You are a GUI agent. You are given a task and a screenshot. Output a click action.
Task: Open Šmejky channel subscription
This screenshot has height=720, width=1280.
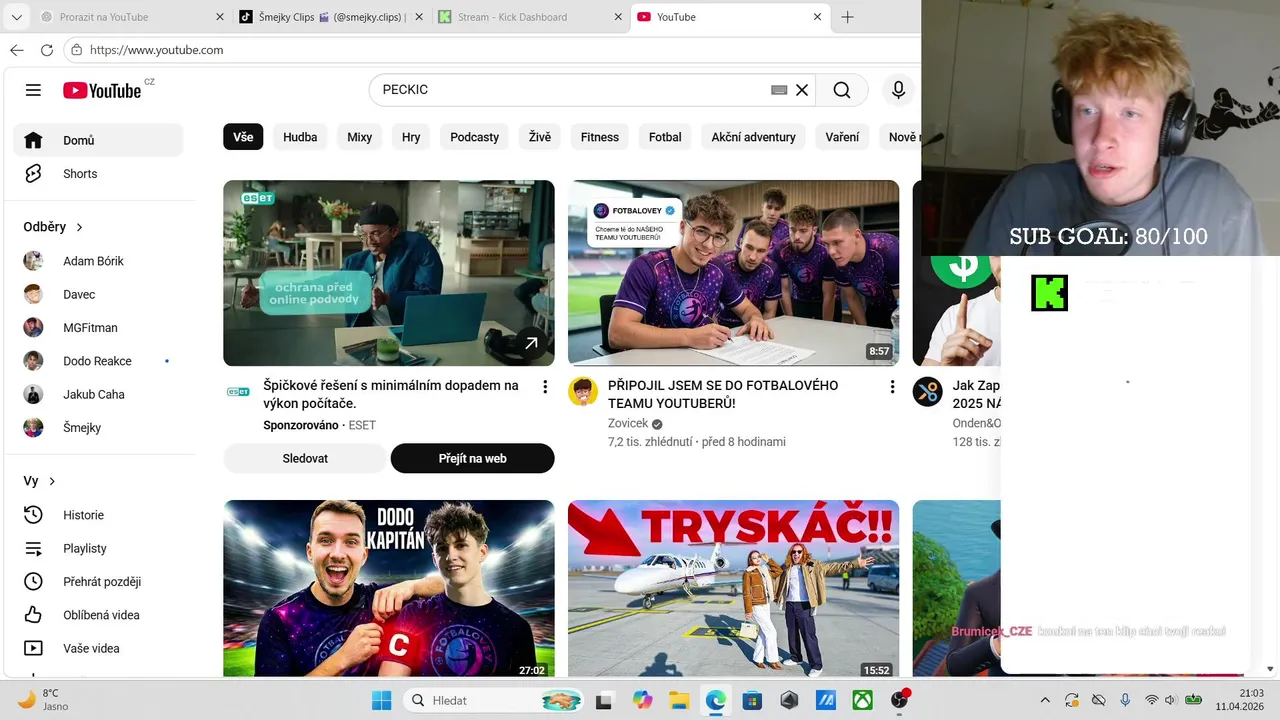[98, 427]
